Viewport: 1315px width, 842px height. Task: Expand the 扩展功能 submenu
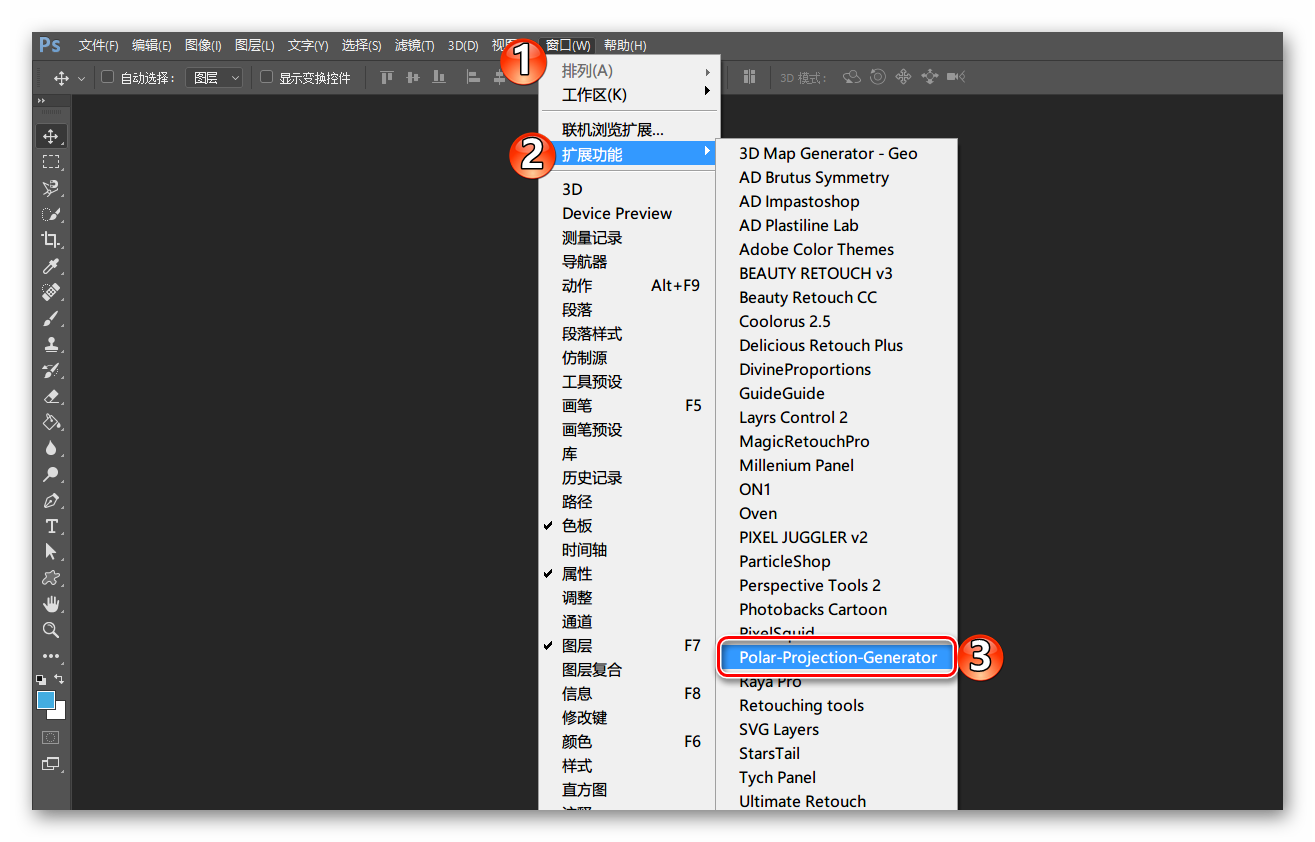pos(628,154)
